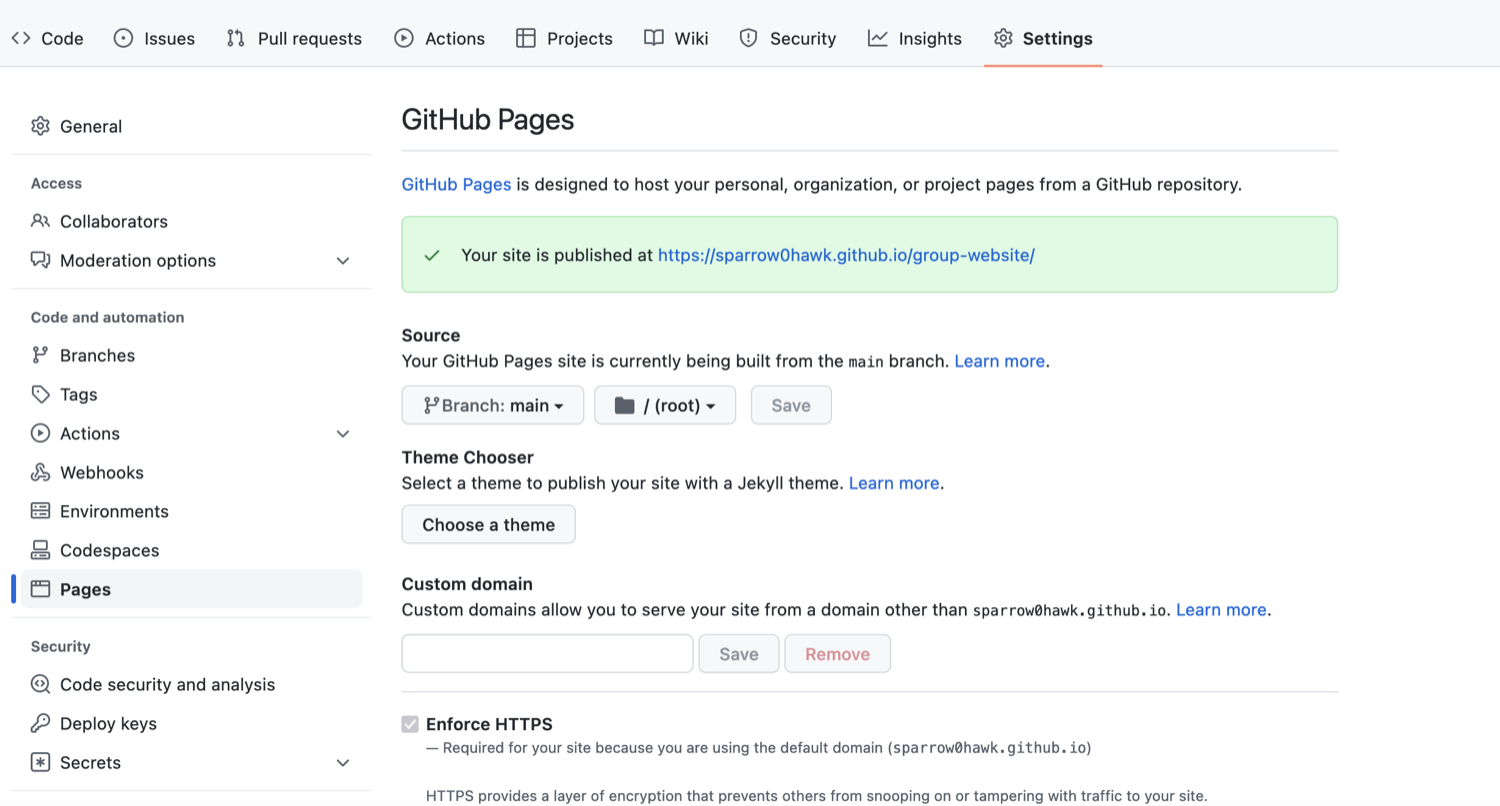Click the Tags tag icon
The height and width of the screenshot is (806, 1500).
click(x=40, y=394)
